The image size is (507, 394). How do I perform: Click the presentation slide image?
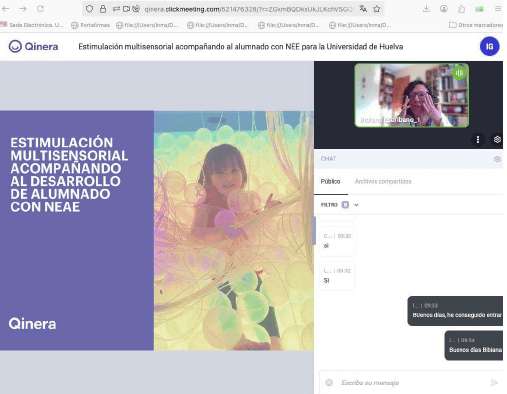coord(157,230)
